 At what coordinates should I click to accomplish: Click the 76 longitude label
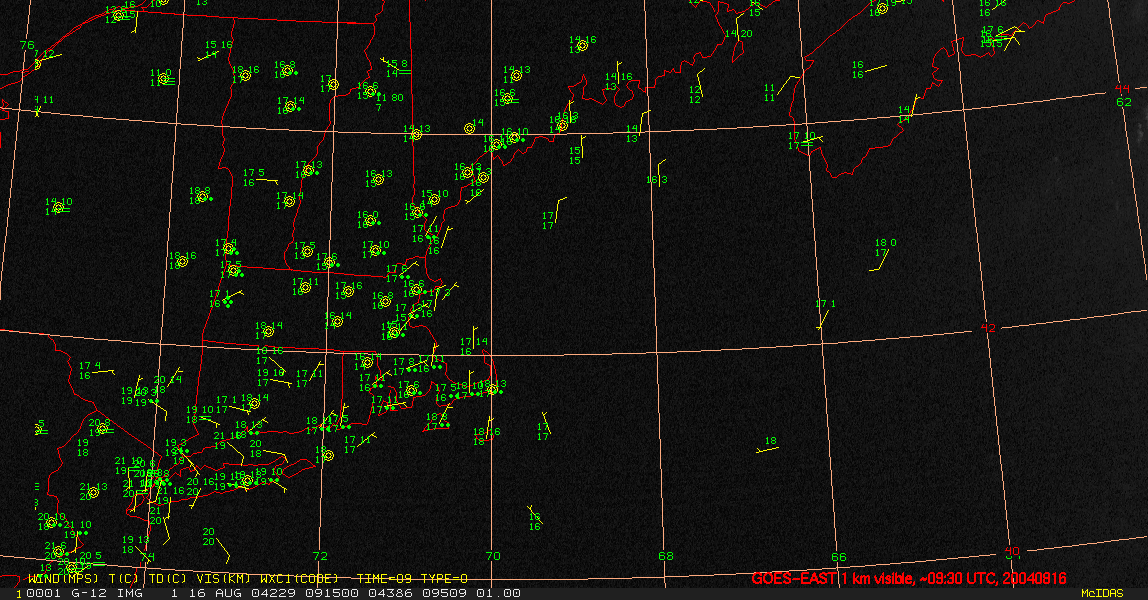click(27, 45)
